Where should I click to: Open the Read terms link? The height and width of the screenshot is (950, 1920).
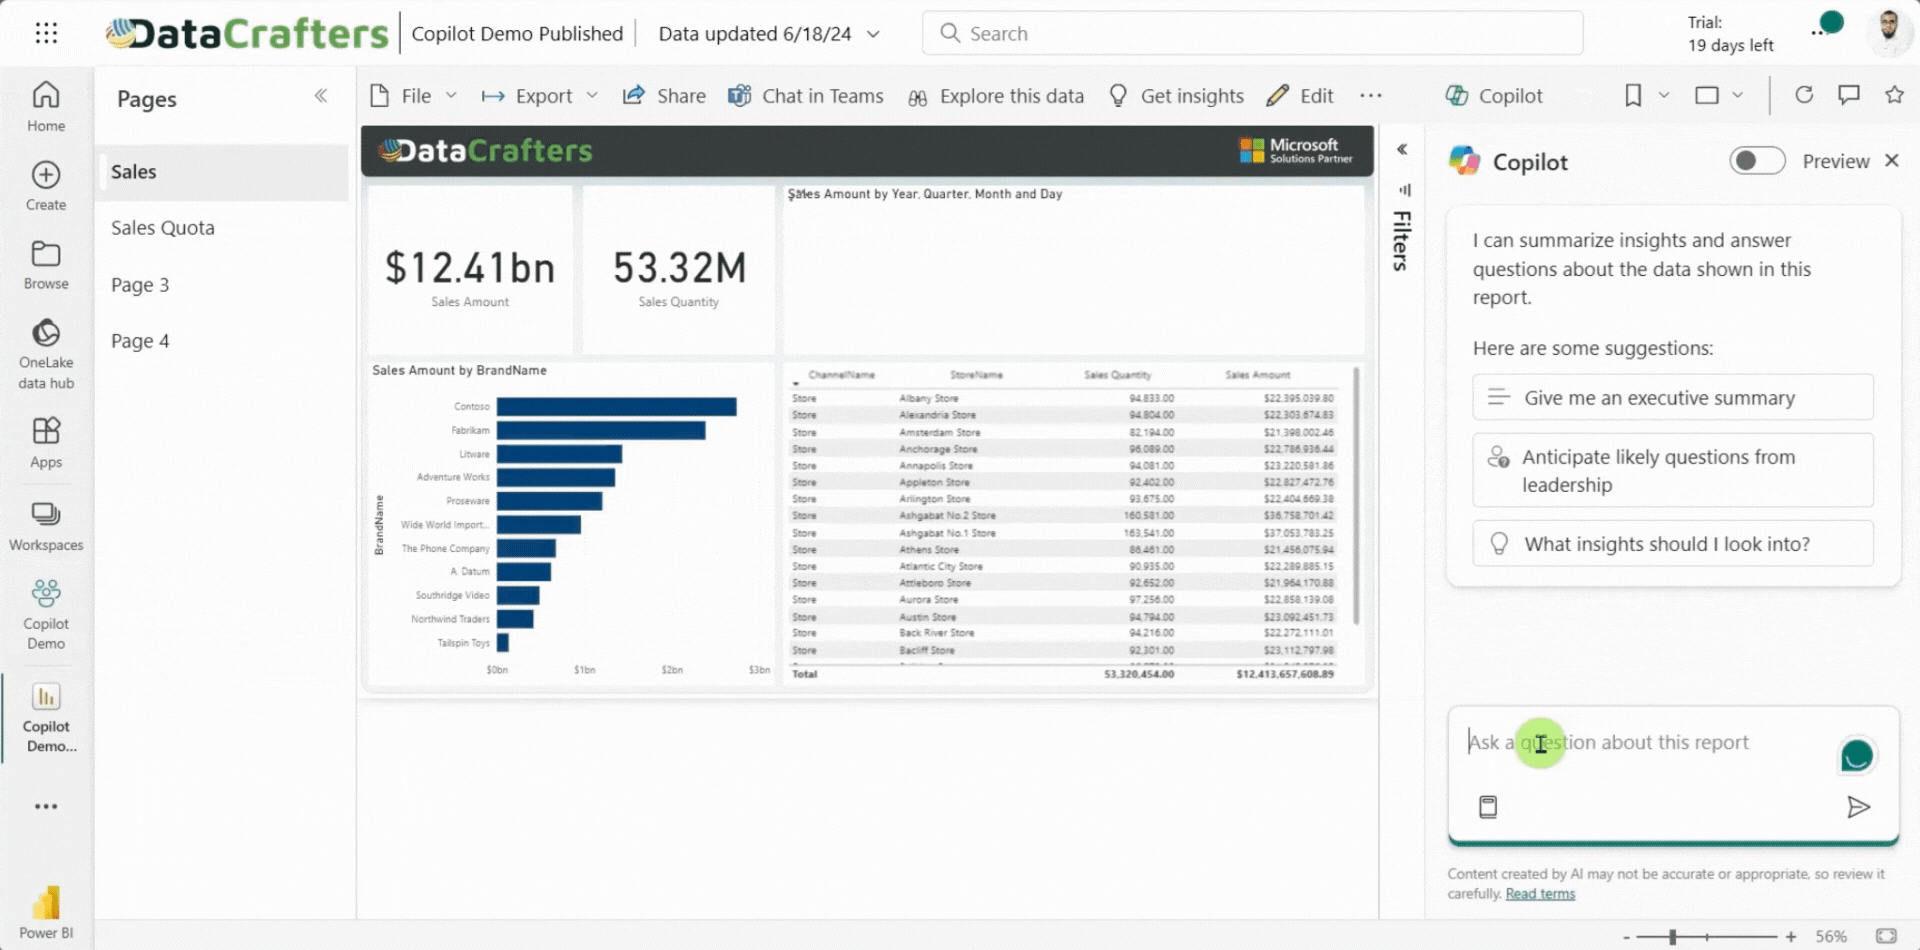1540,894
